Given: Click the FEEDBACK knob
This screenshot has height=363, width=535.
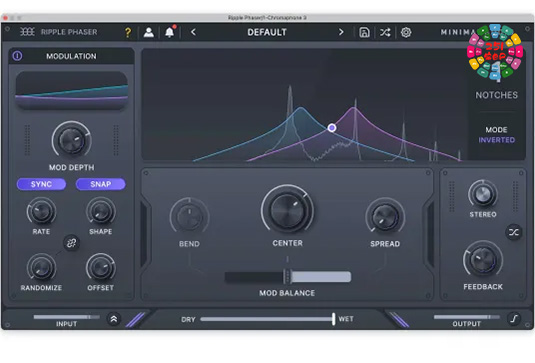Looking at the screenshot, I should coord(483,261).
